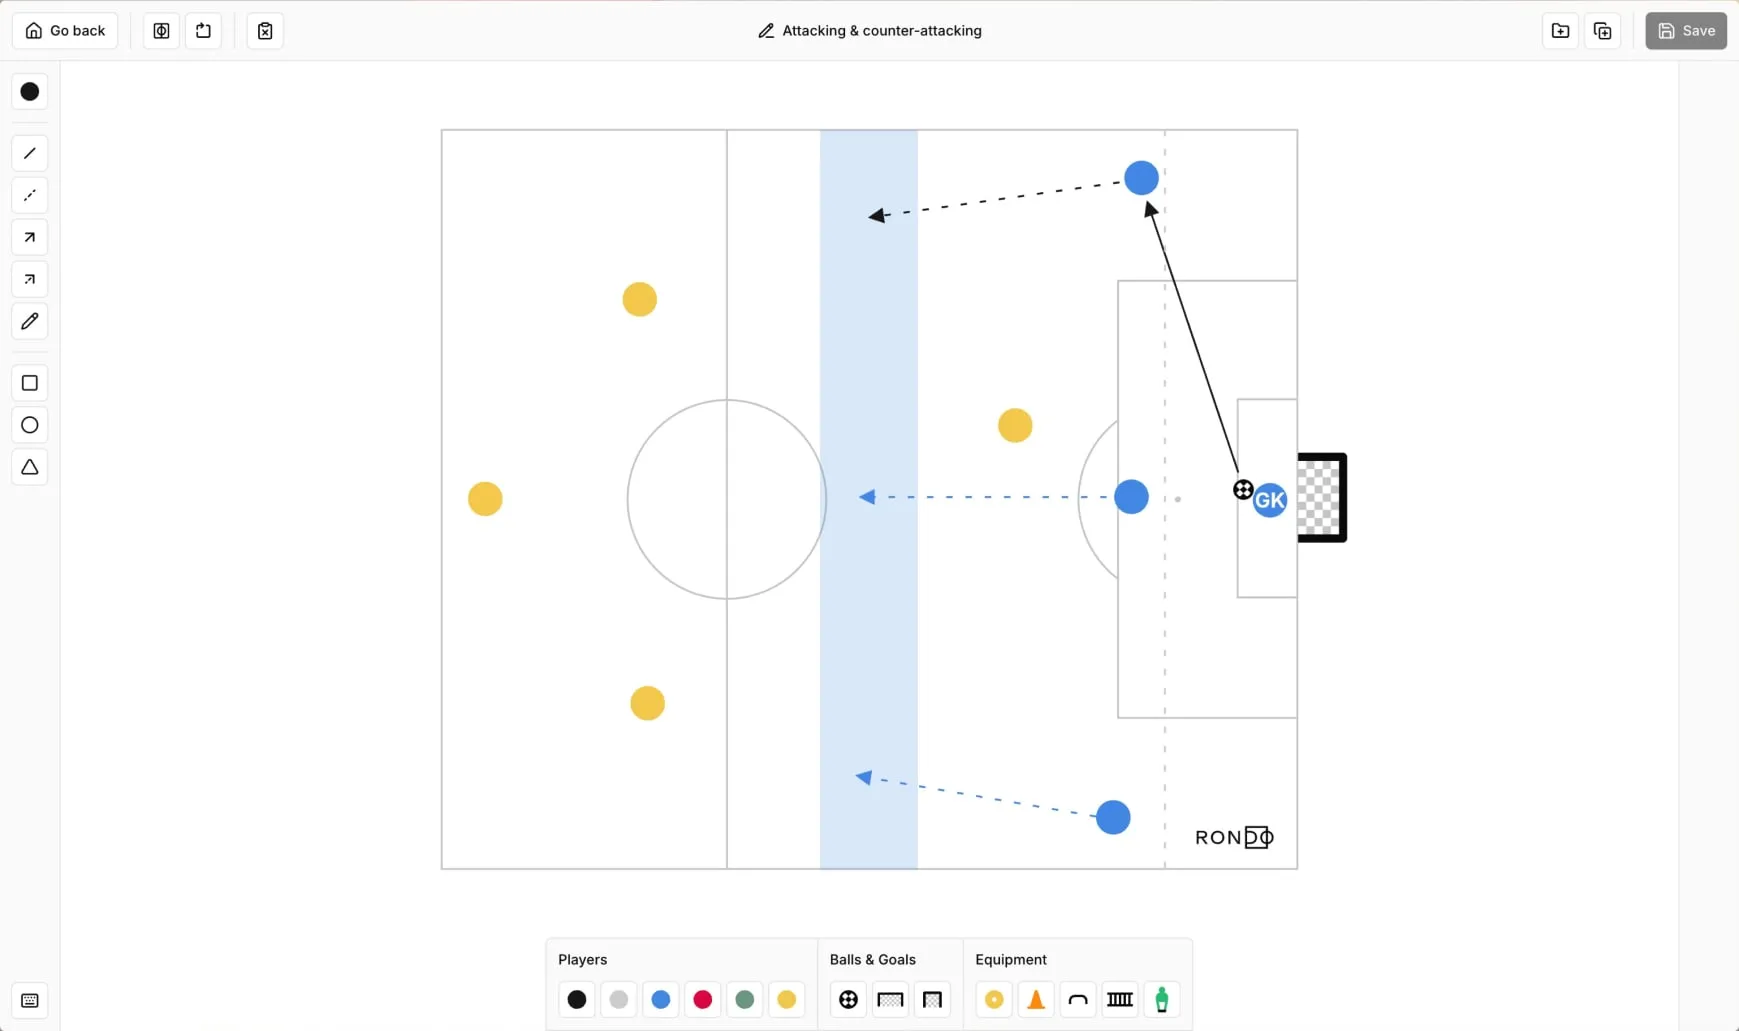Add the green mannequin equipment
1739x1031 pixels.
1162,999
